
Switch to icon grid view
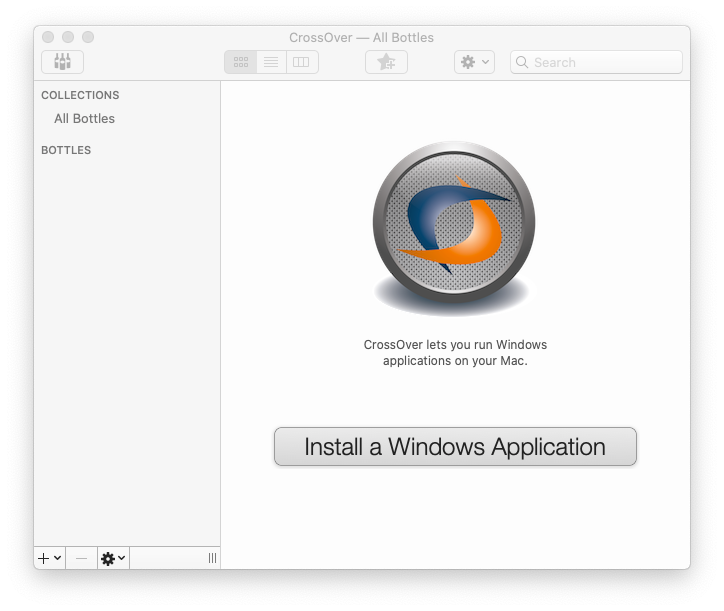(241, 62)
